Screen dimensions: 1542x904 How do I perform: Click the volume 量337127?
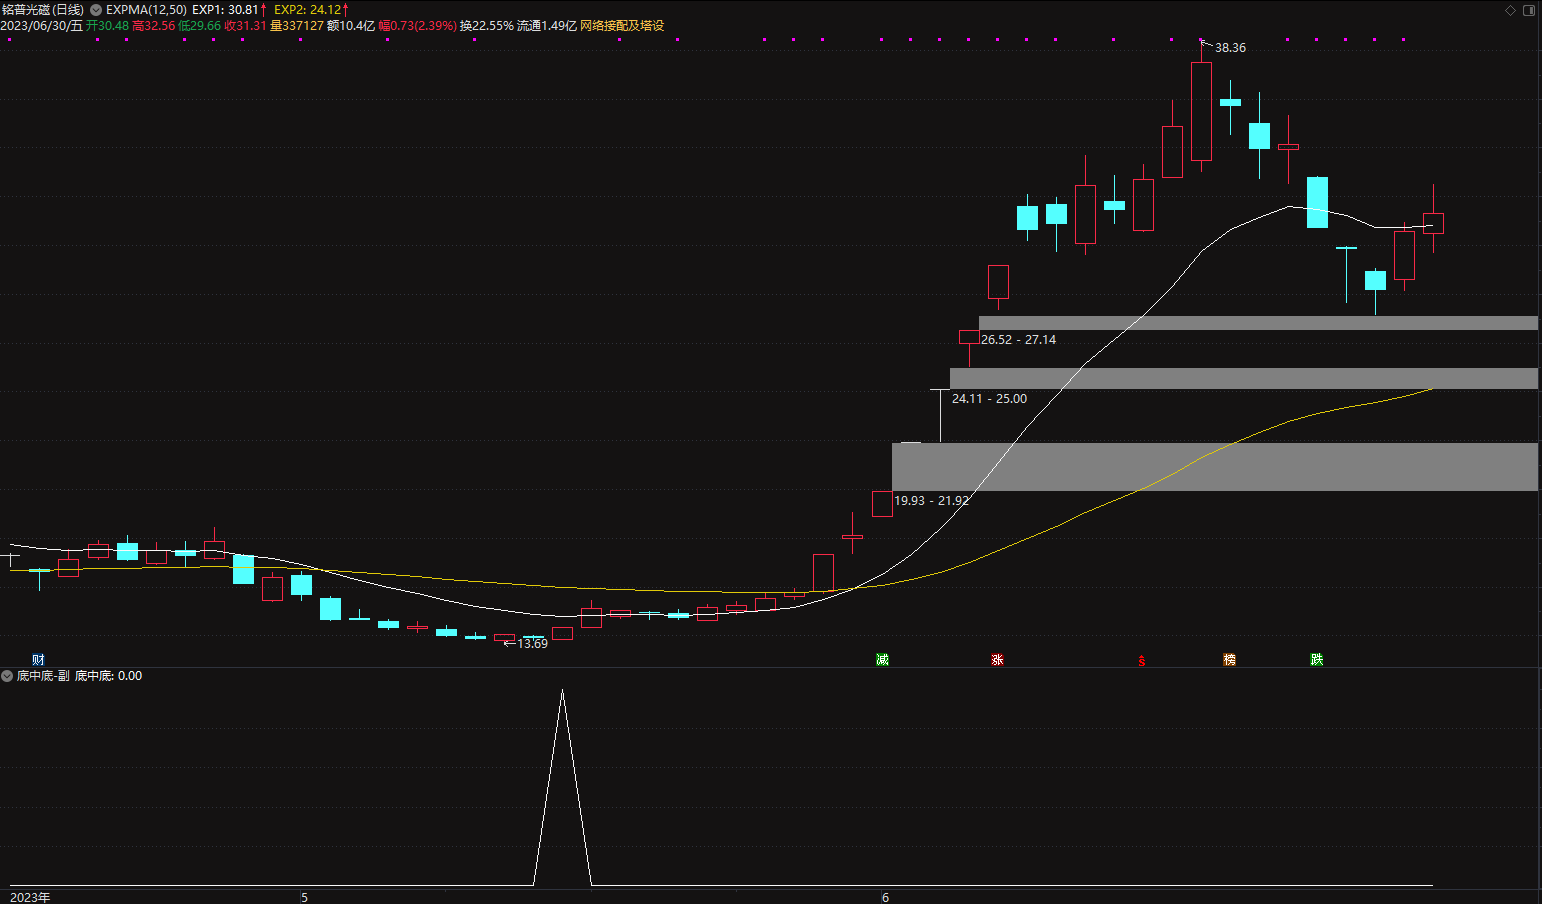pos(297,26)
